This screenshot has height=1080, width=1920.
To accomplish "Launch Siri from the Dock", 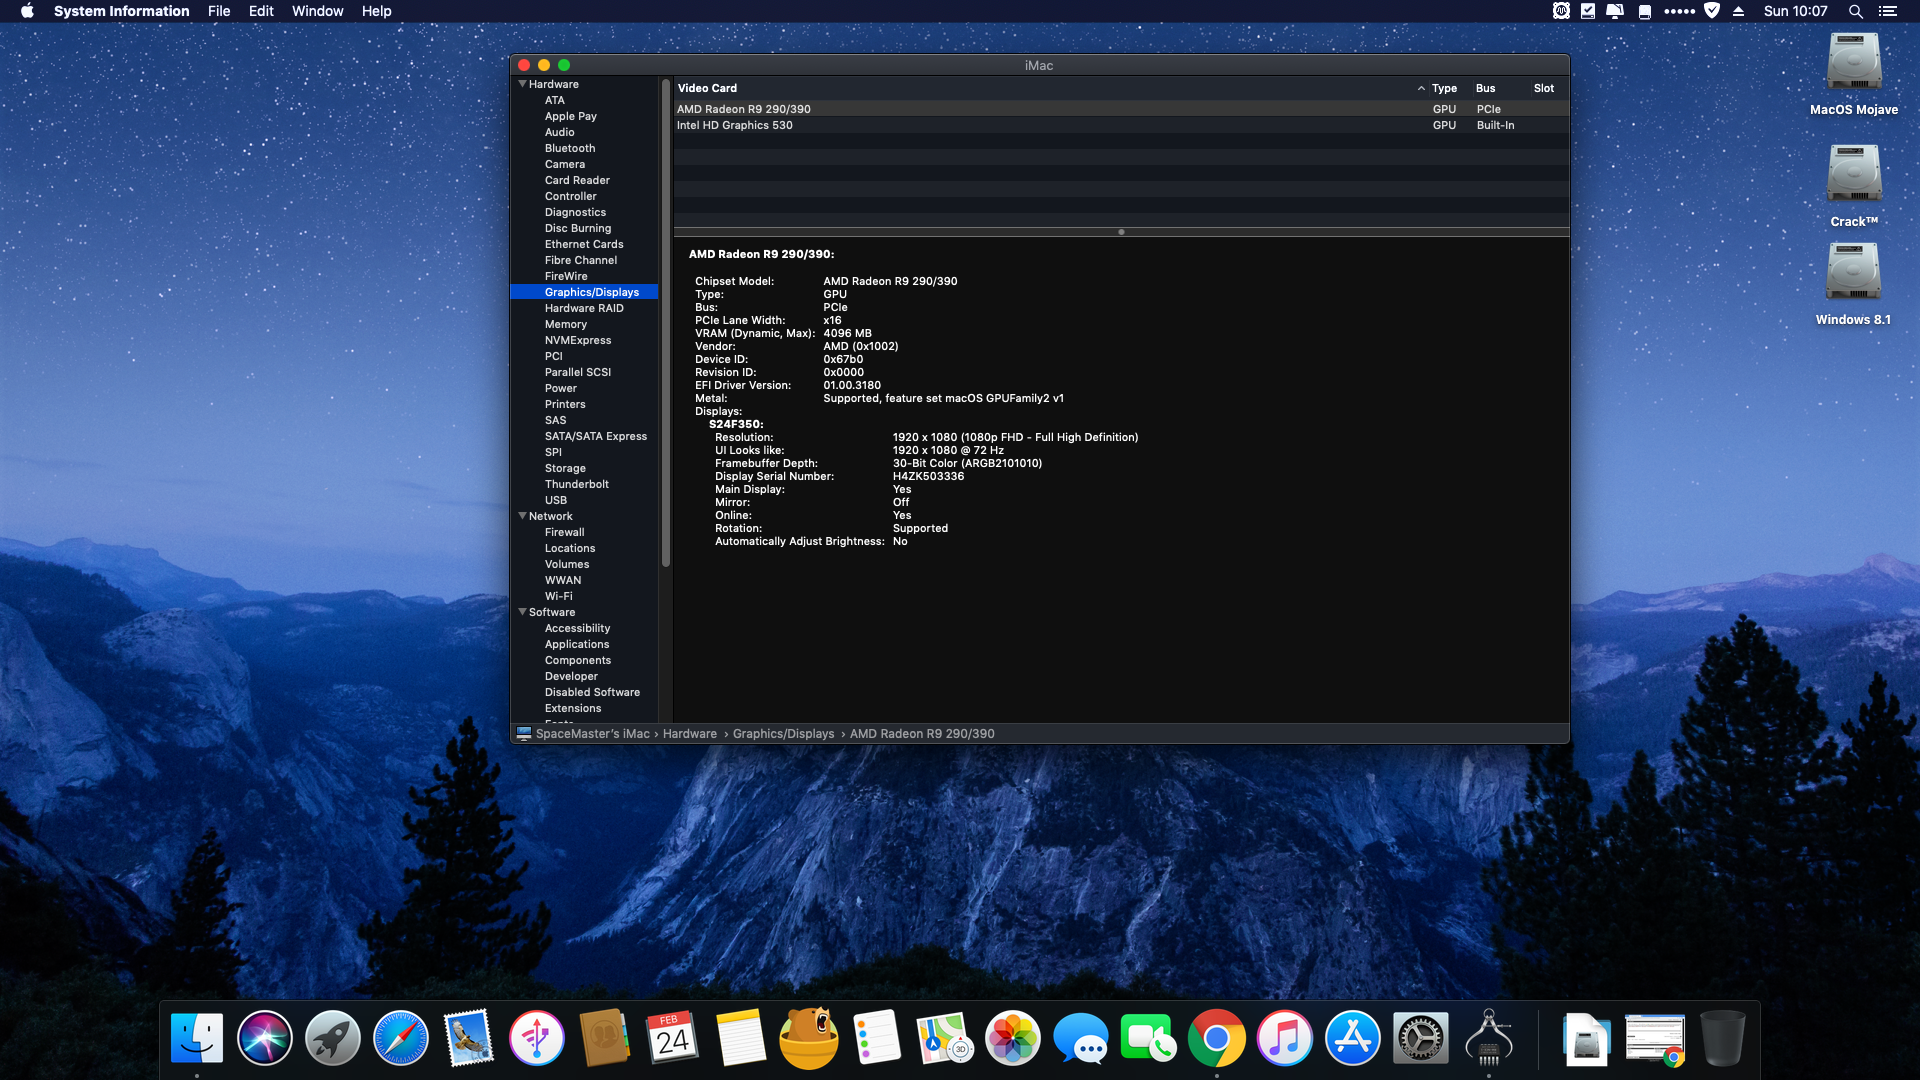I will [x=265, y=1038].
